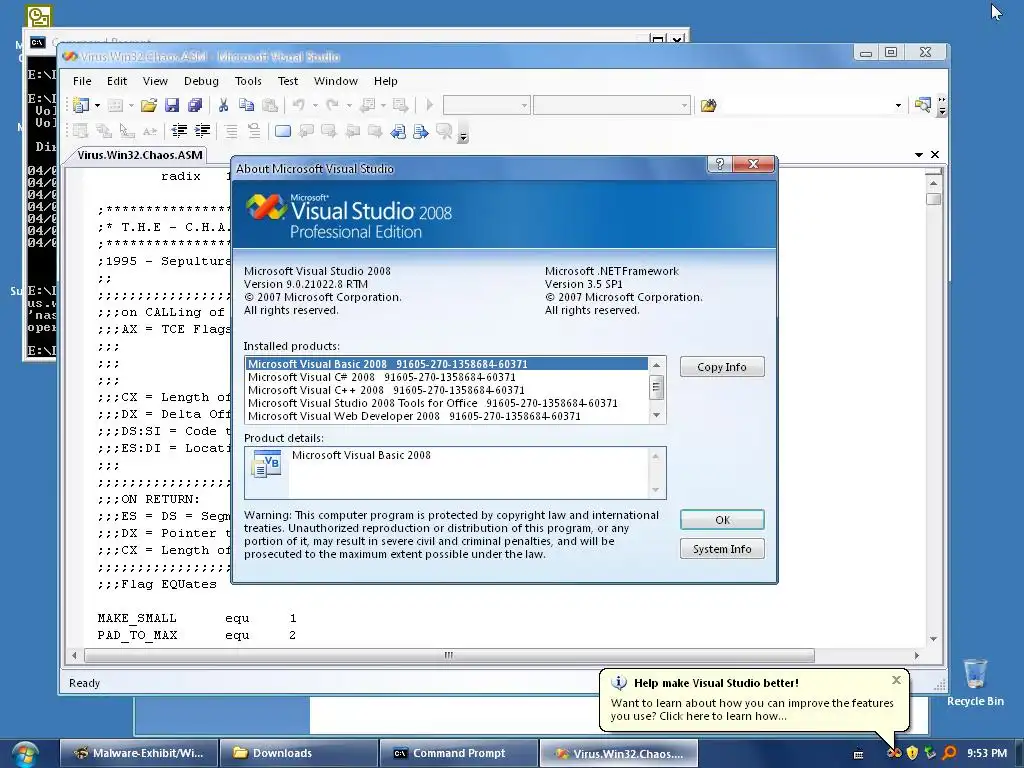Open the Solution Configurations combo box
Screen dimensions: 1024x768
point(487,105)
